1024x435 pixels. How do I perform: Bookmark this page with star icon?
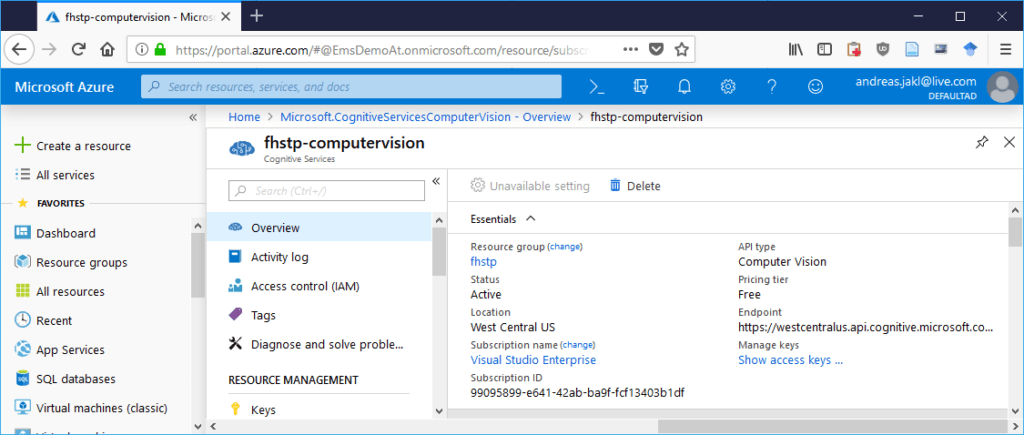[681, 49]
